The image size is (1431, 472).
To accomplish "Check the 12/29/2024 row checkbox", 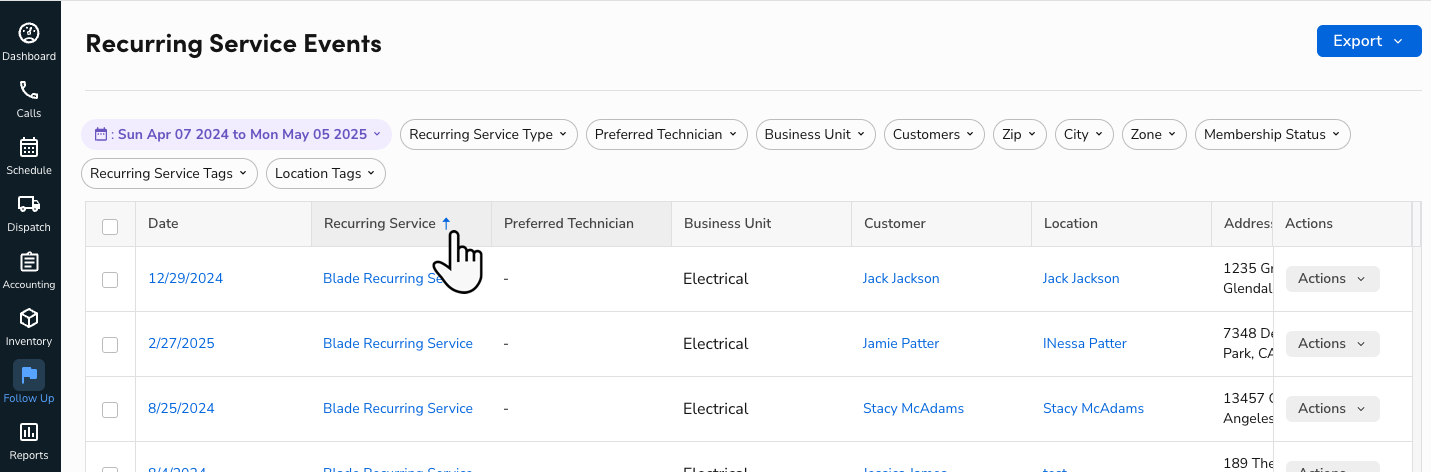I will pyautogui.click(x=110, y=280).
